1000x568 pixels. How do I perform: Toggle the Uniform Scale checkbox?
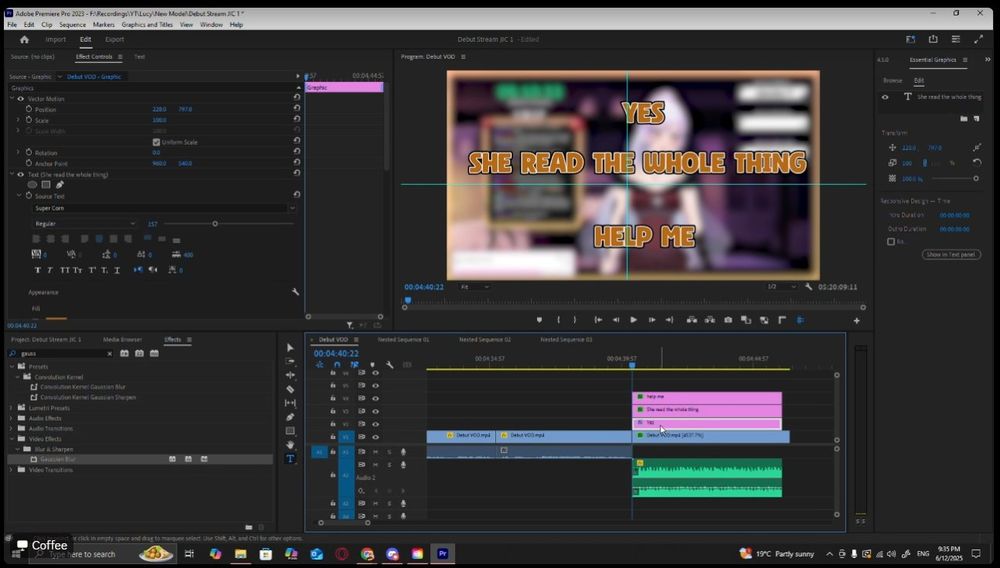tap(156, 142)
